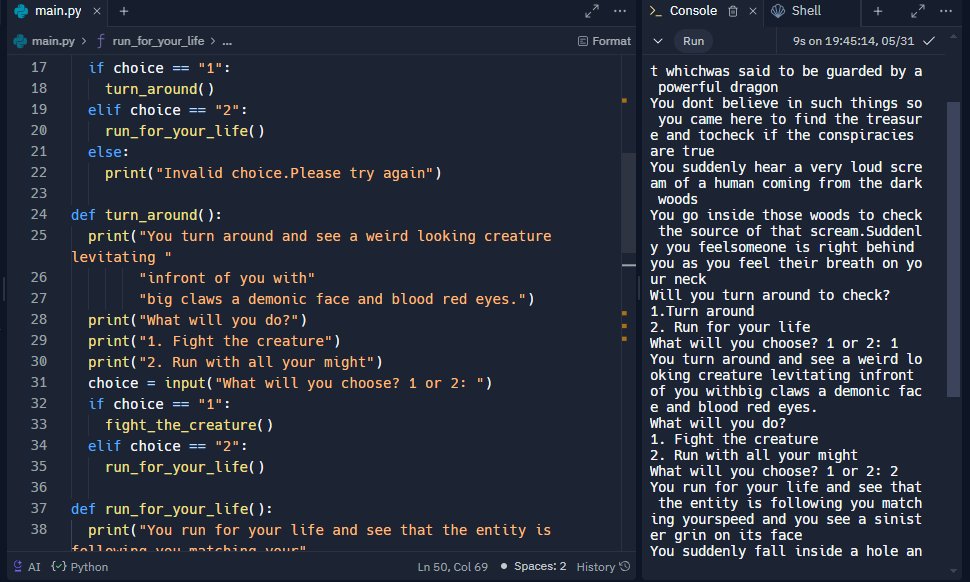Click the Python logo on the main.py tab
The width and height of the screenshot is (970, 582).
click(20, 13)
